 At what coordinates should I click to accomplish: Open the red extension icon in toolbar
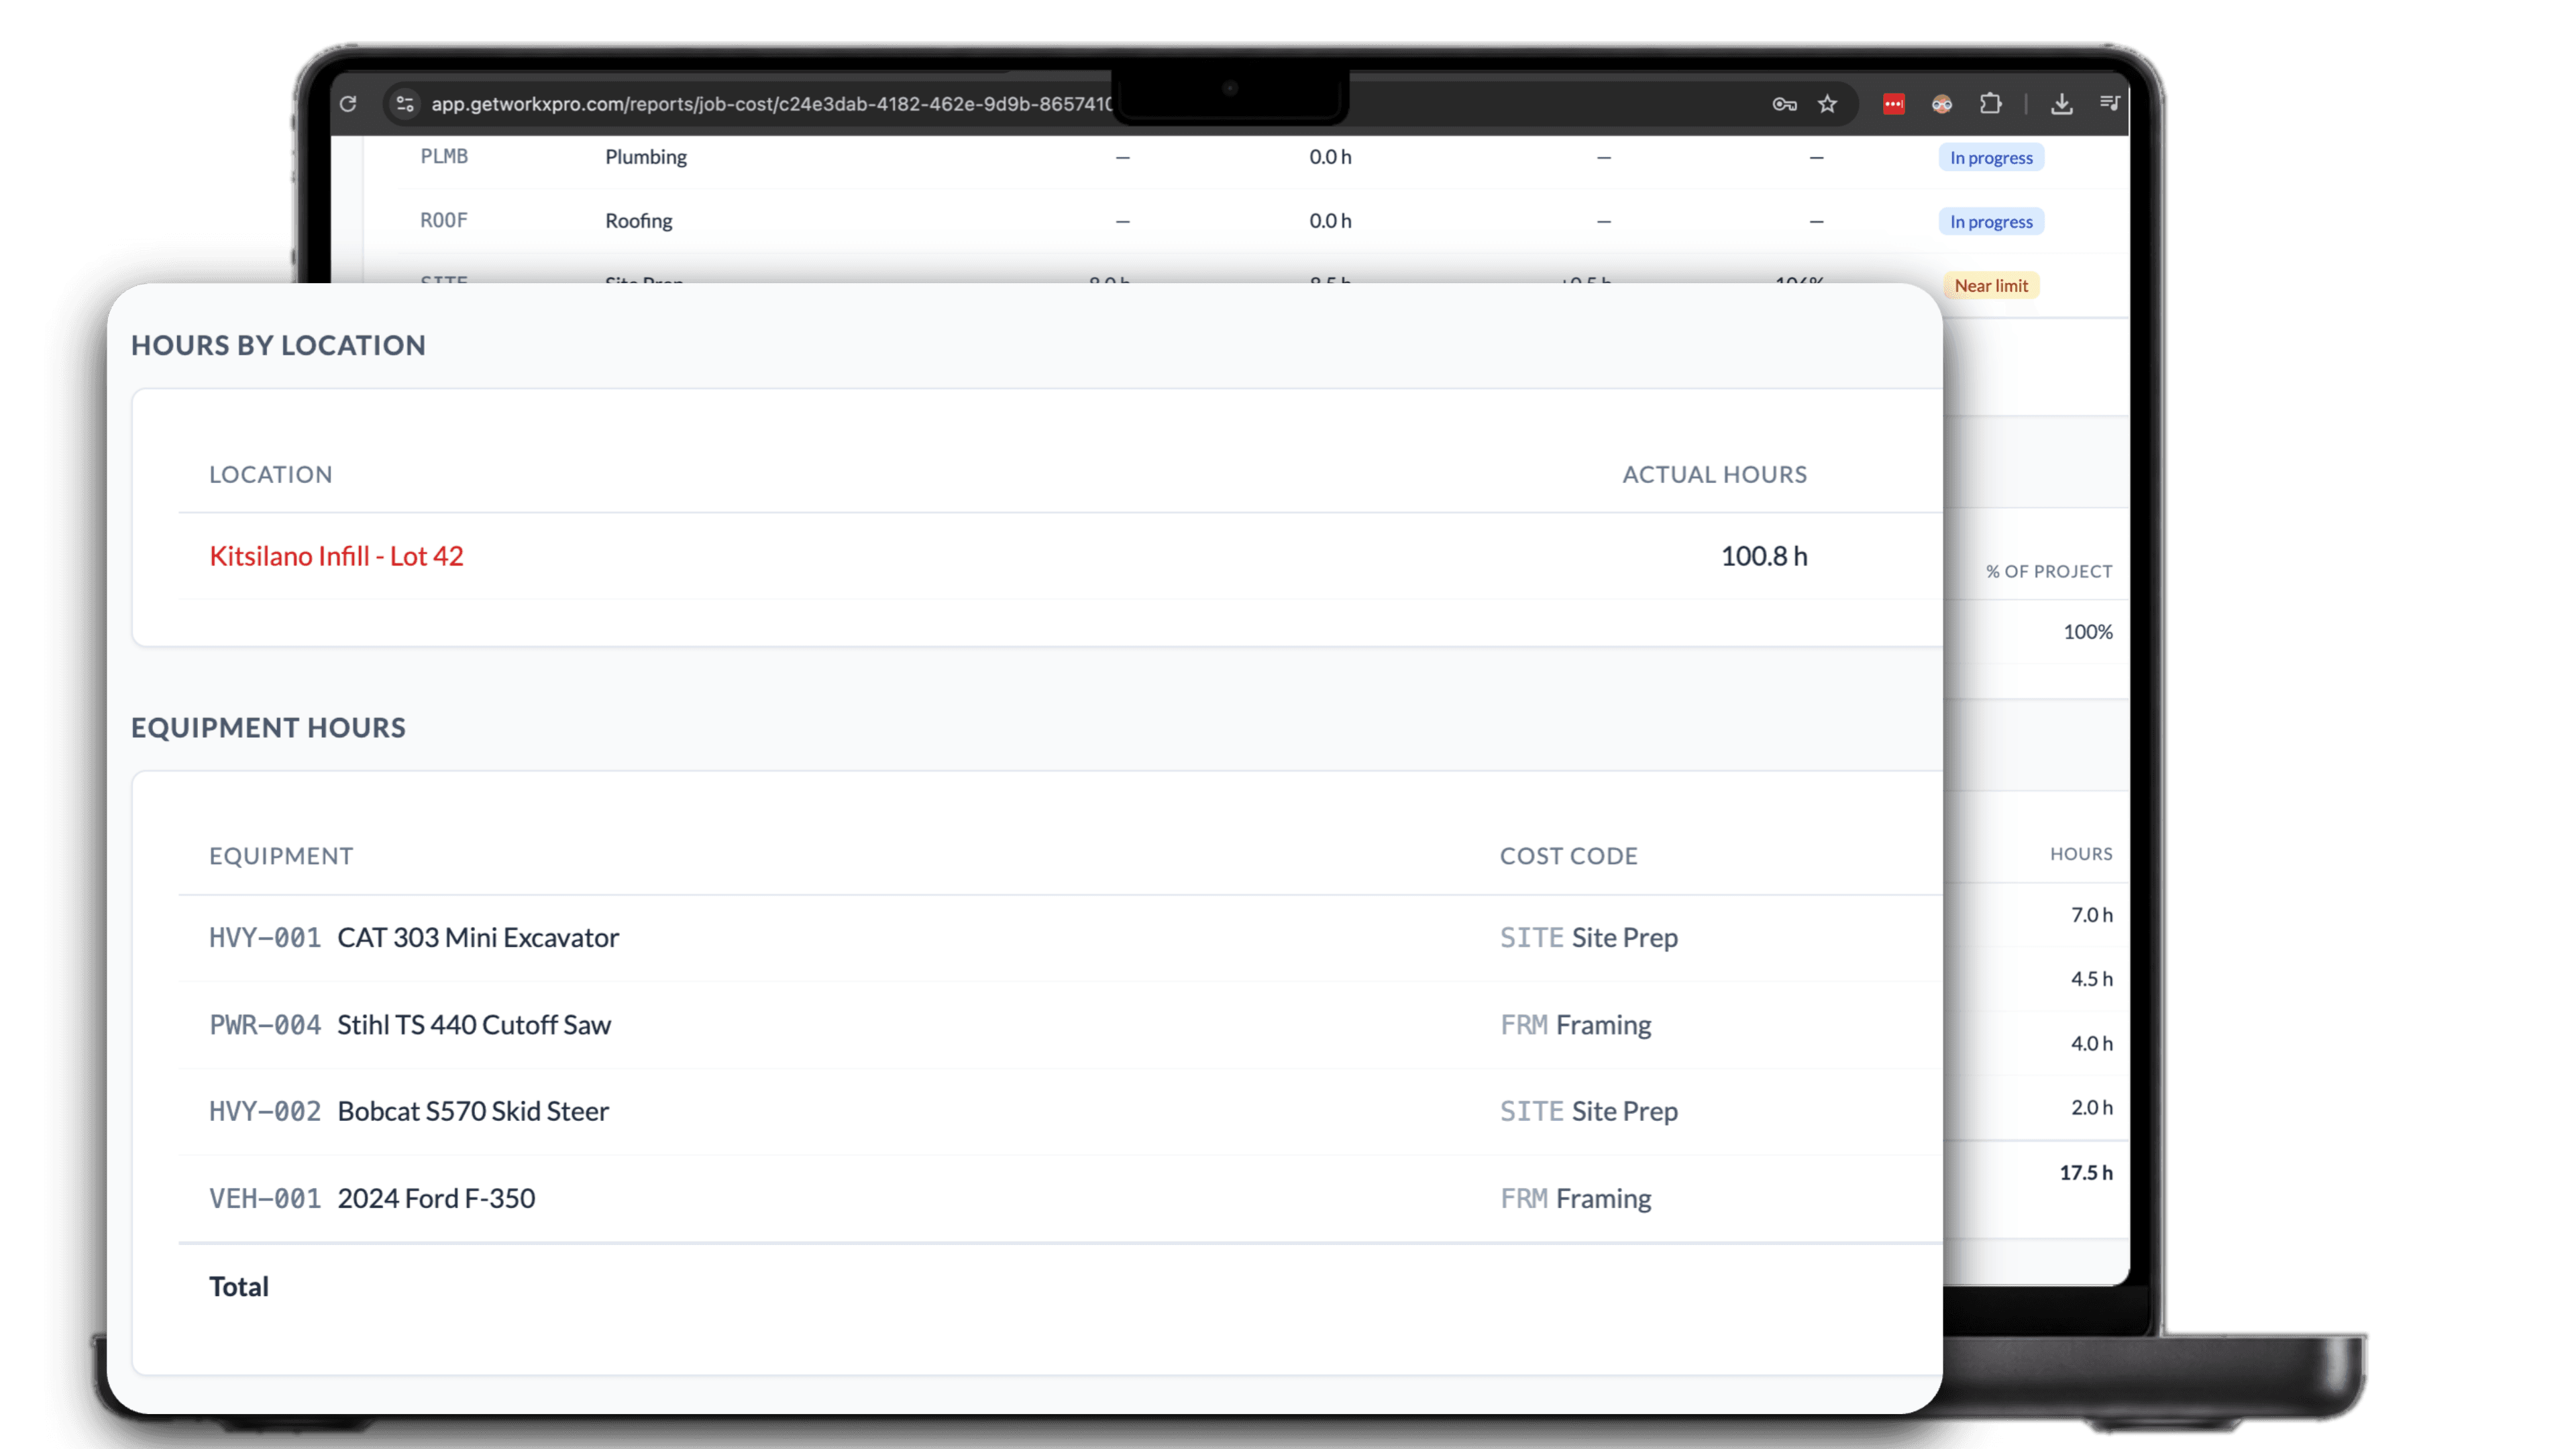coord(1894,104)
